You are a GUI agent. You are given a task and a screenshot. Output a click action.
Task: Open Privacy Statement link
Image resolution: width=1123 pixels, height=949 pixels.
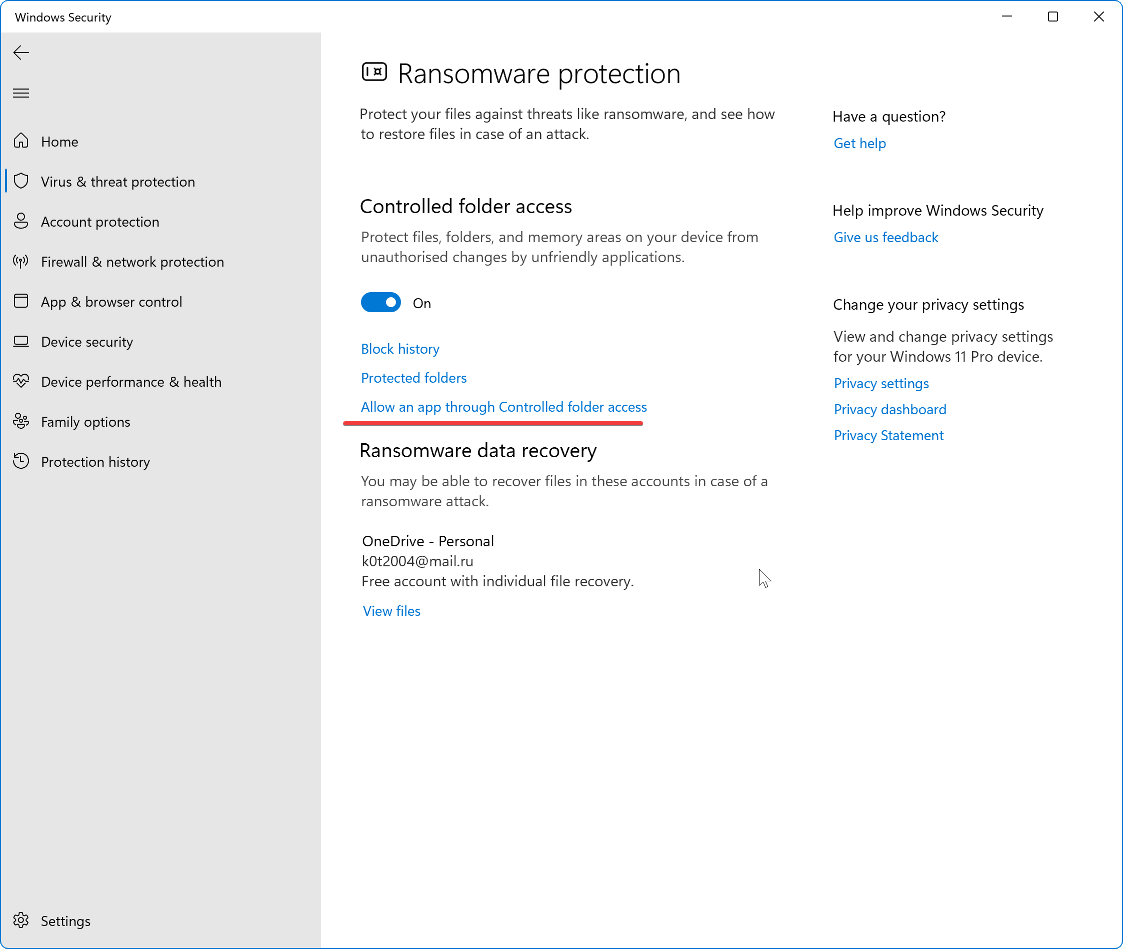pos(889,435)
